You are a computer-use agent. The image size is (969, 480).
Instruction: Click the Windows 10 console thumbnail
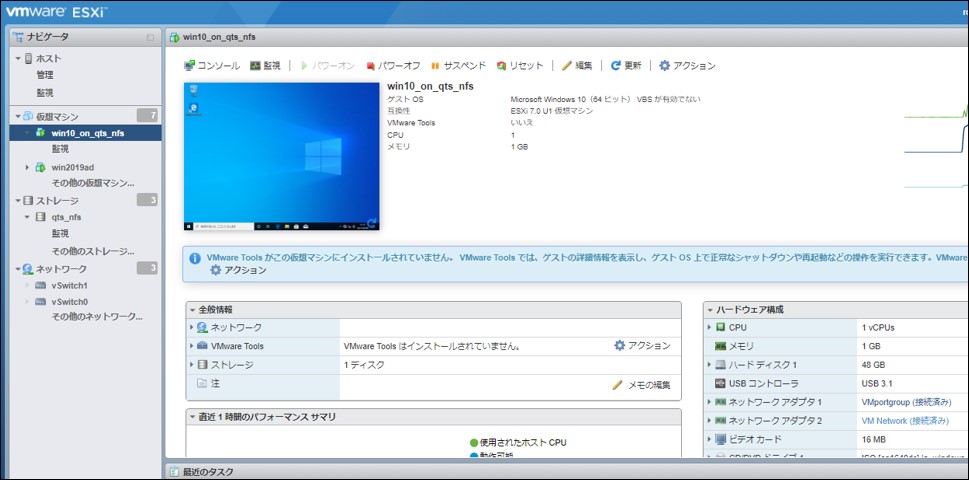click(x=282, y=156)
